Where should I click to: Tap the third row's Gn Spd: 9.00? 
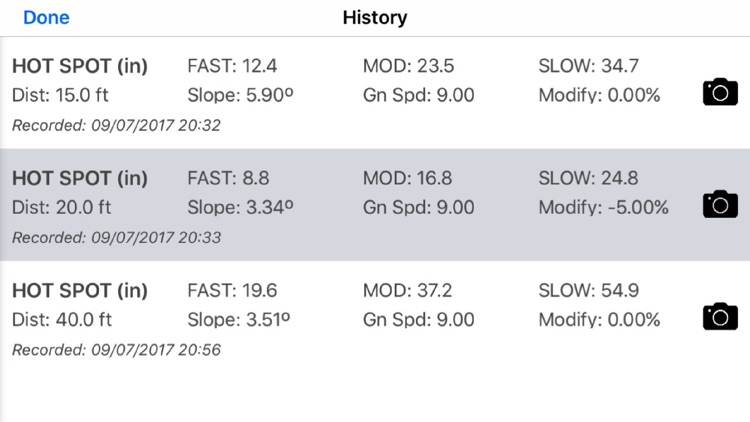pos(419,320)
